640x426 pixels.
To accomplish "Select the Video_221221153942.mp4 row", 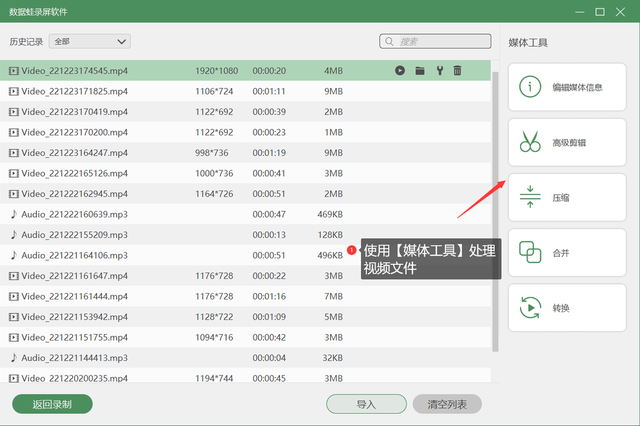I will 245,317.
